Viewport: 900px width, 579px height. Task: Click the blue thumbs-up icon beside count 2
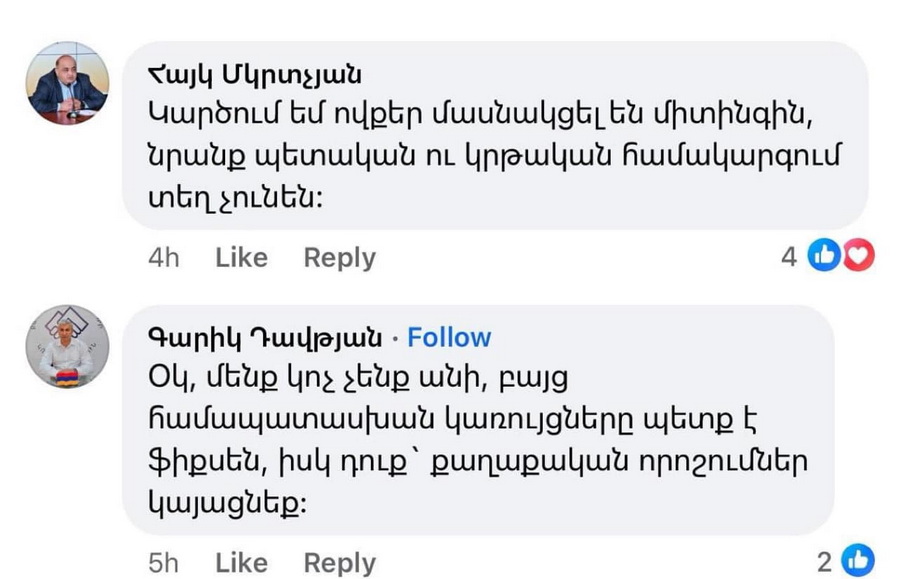point(858,561)
